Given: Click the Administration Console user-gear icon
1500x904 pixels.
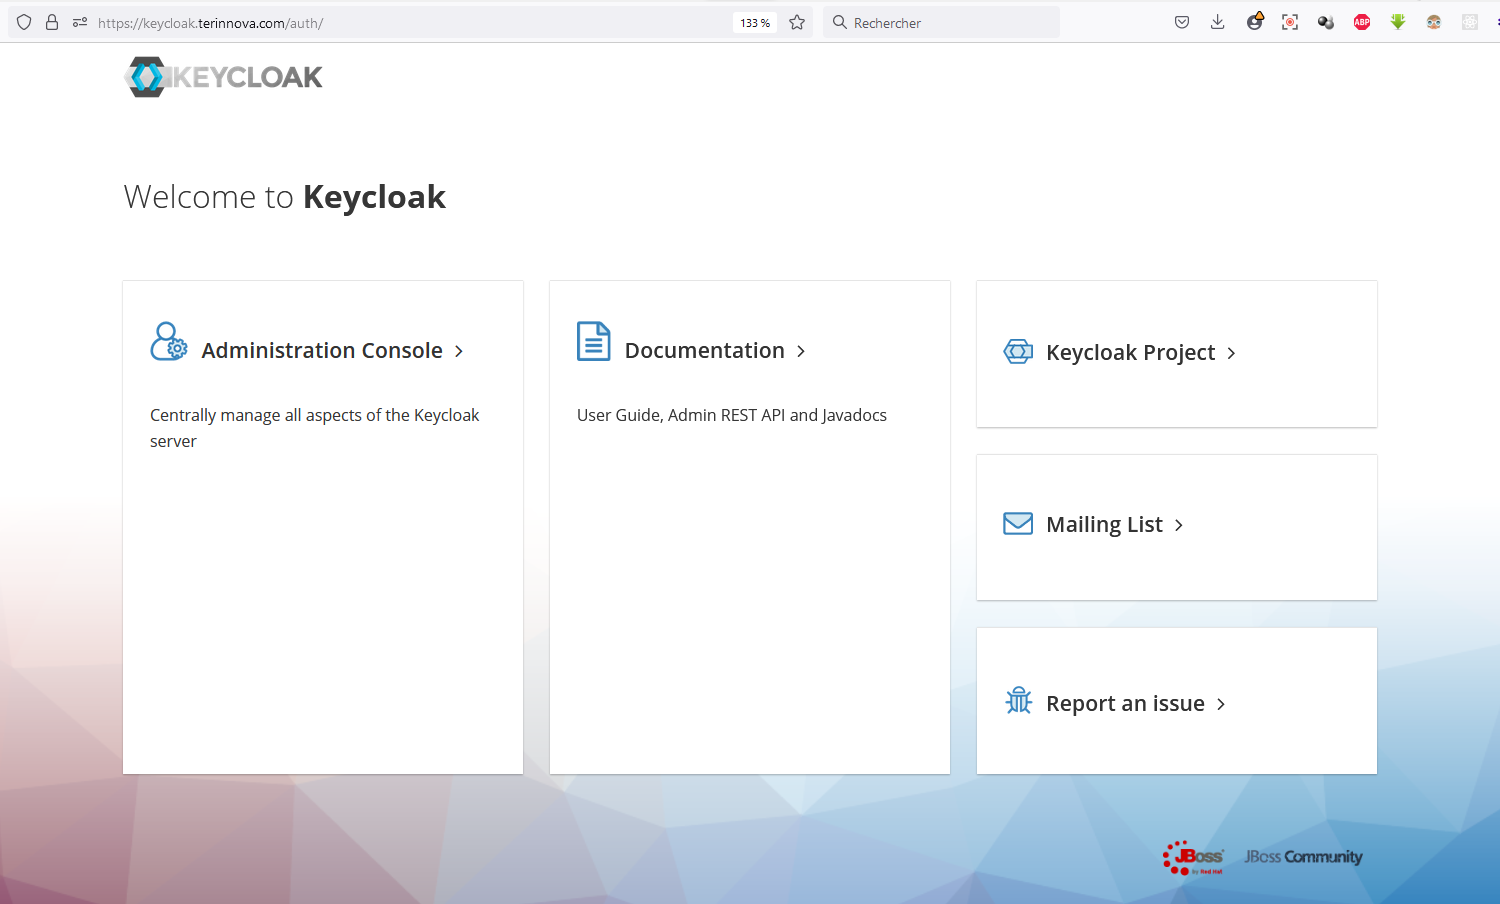Looking at the screenshot, I should pos(168,342).
